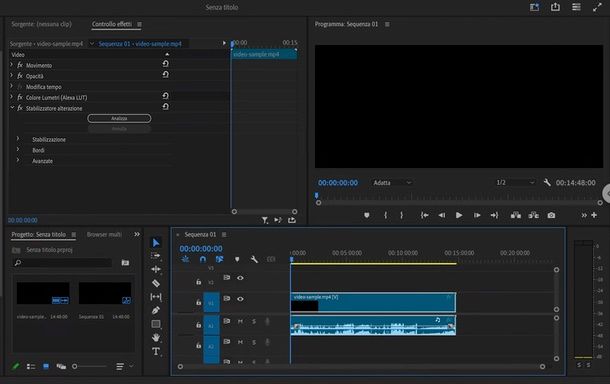610x384 pixels.
Task: Open Controllo effetti panel menu
Action: click(139, 24)
